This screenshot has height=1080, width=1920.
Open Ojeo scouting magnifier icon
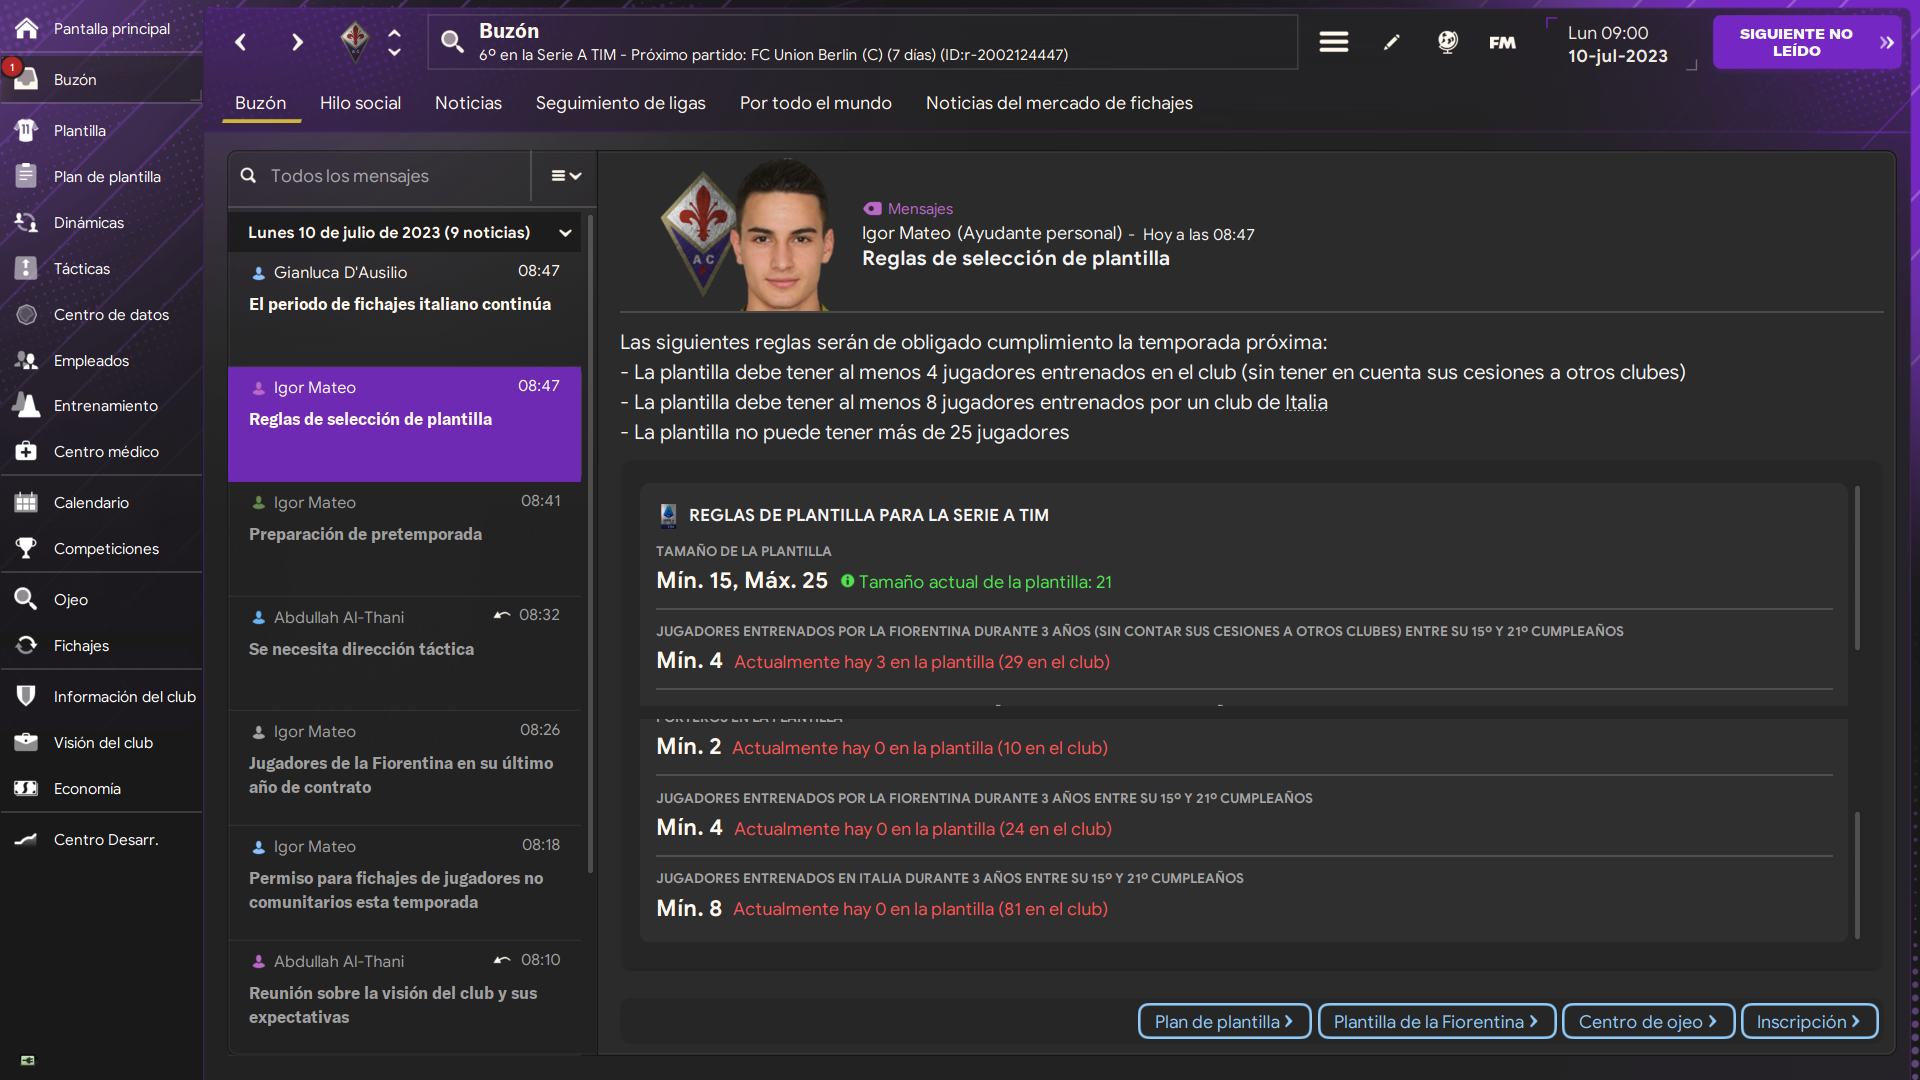coord(27,599)
